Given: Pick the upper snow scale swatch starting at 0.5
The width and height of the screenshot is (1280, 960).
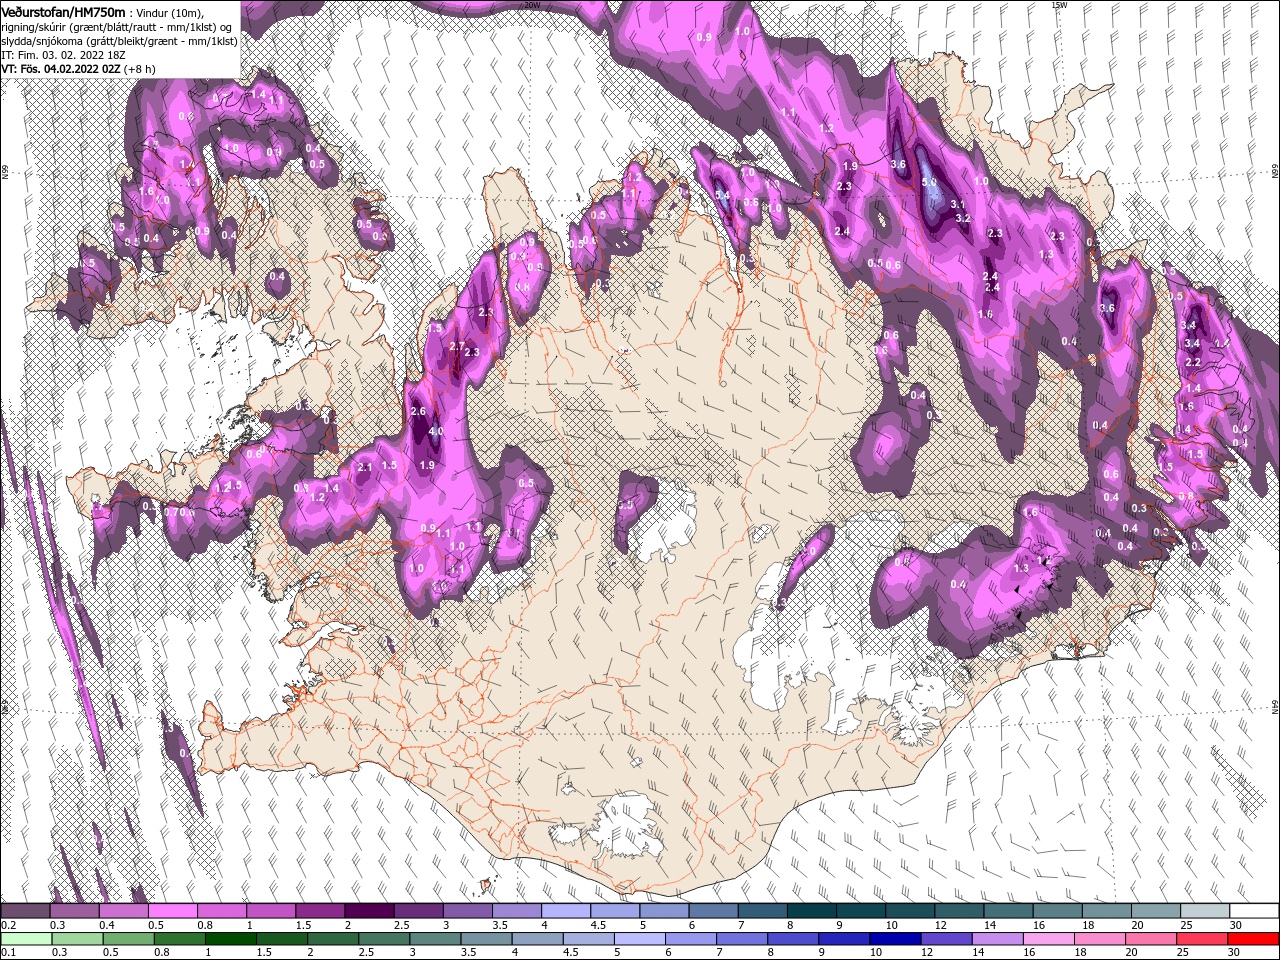Looking at the screenshot, I should pos(172,911).
